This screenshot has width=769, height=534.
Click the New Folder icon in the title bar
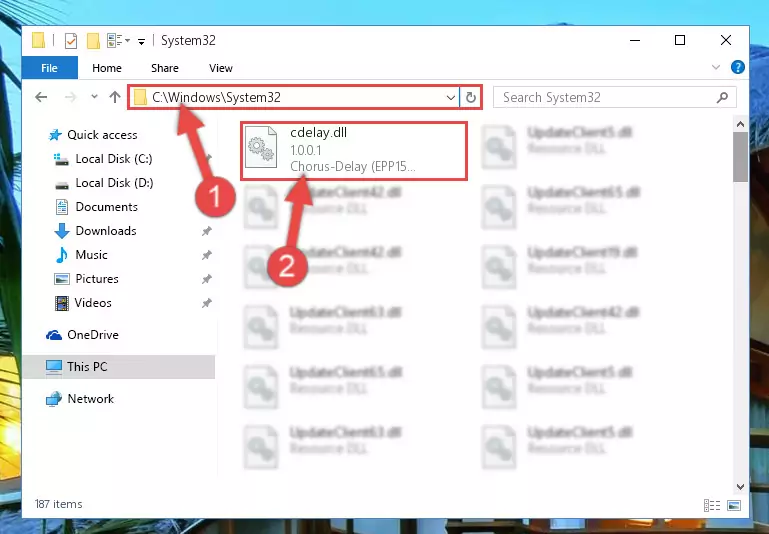click(x=93, y=41)
